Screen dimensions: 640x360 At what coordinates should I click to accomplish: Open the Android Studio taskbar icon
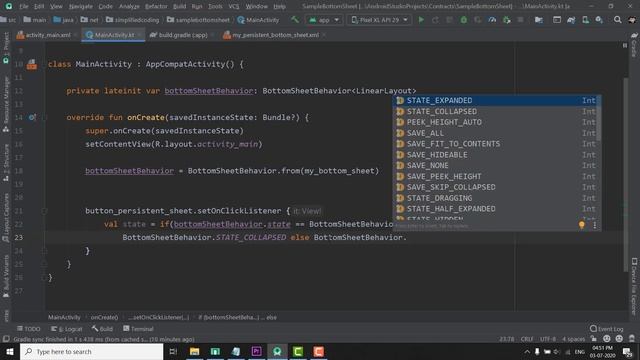[277, 351]
